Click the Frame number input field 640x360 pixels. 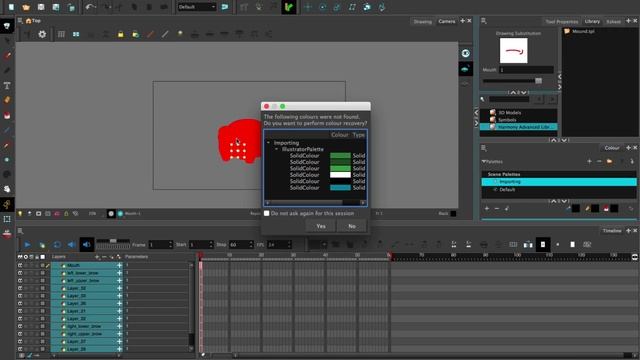click(160, 244)
